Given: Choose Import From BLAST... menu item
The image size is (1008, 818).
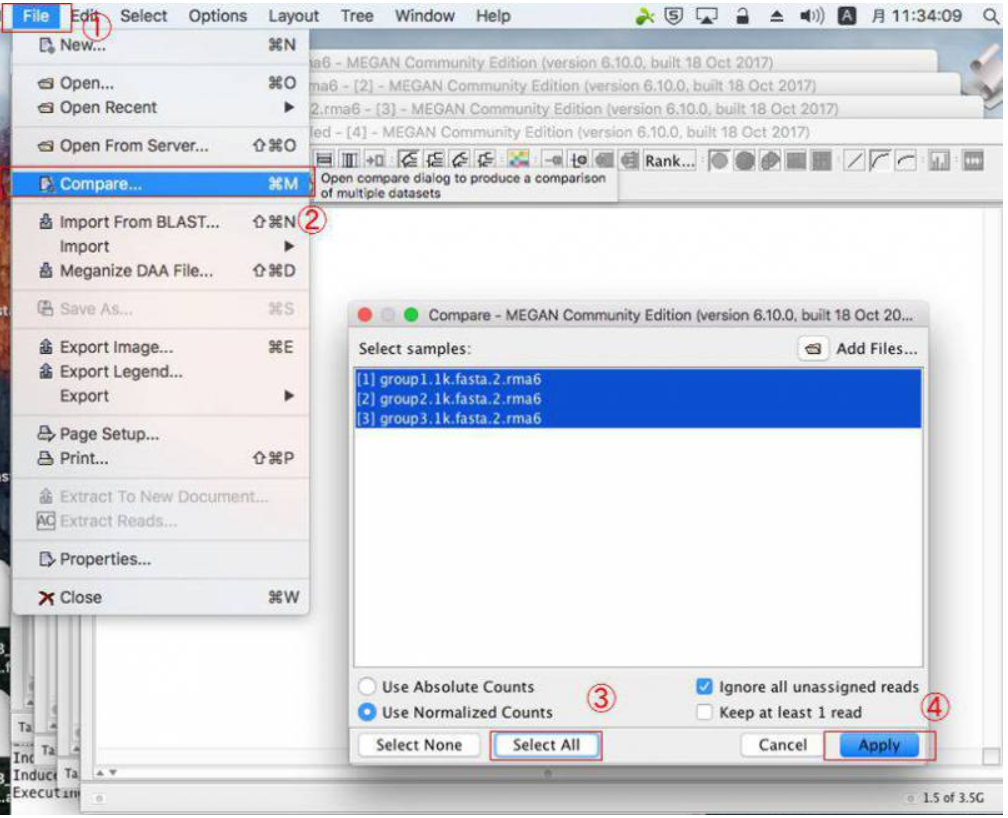Looking at the screenshot, I should (x=161, y=222).
